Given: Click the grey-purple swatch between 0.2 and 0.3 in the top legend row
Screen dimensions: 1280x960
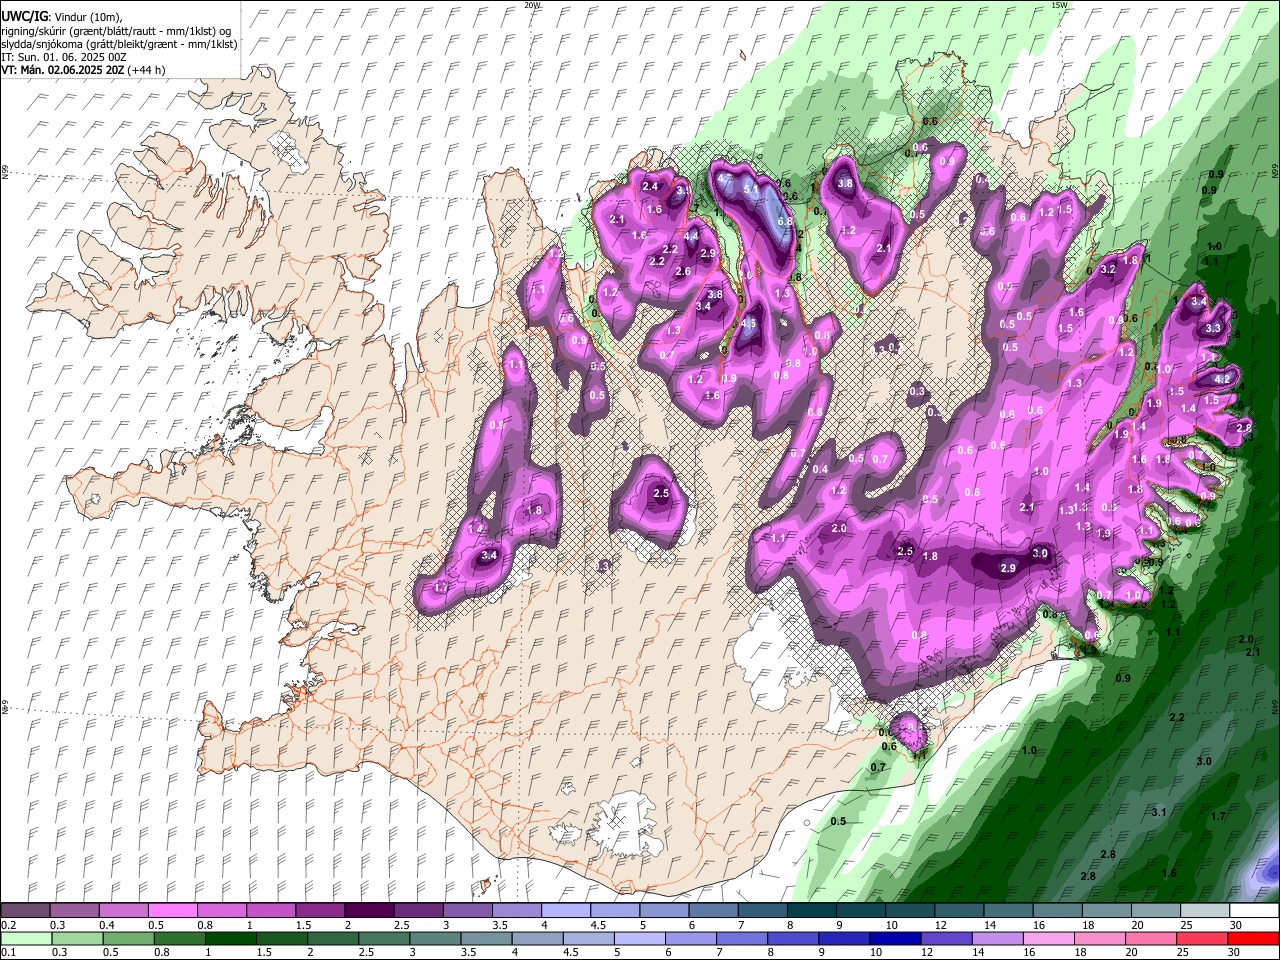Looking at the screenshot, I should click(x=25, y=911).
